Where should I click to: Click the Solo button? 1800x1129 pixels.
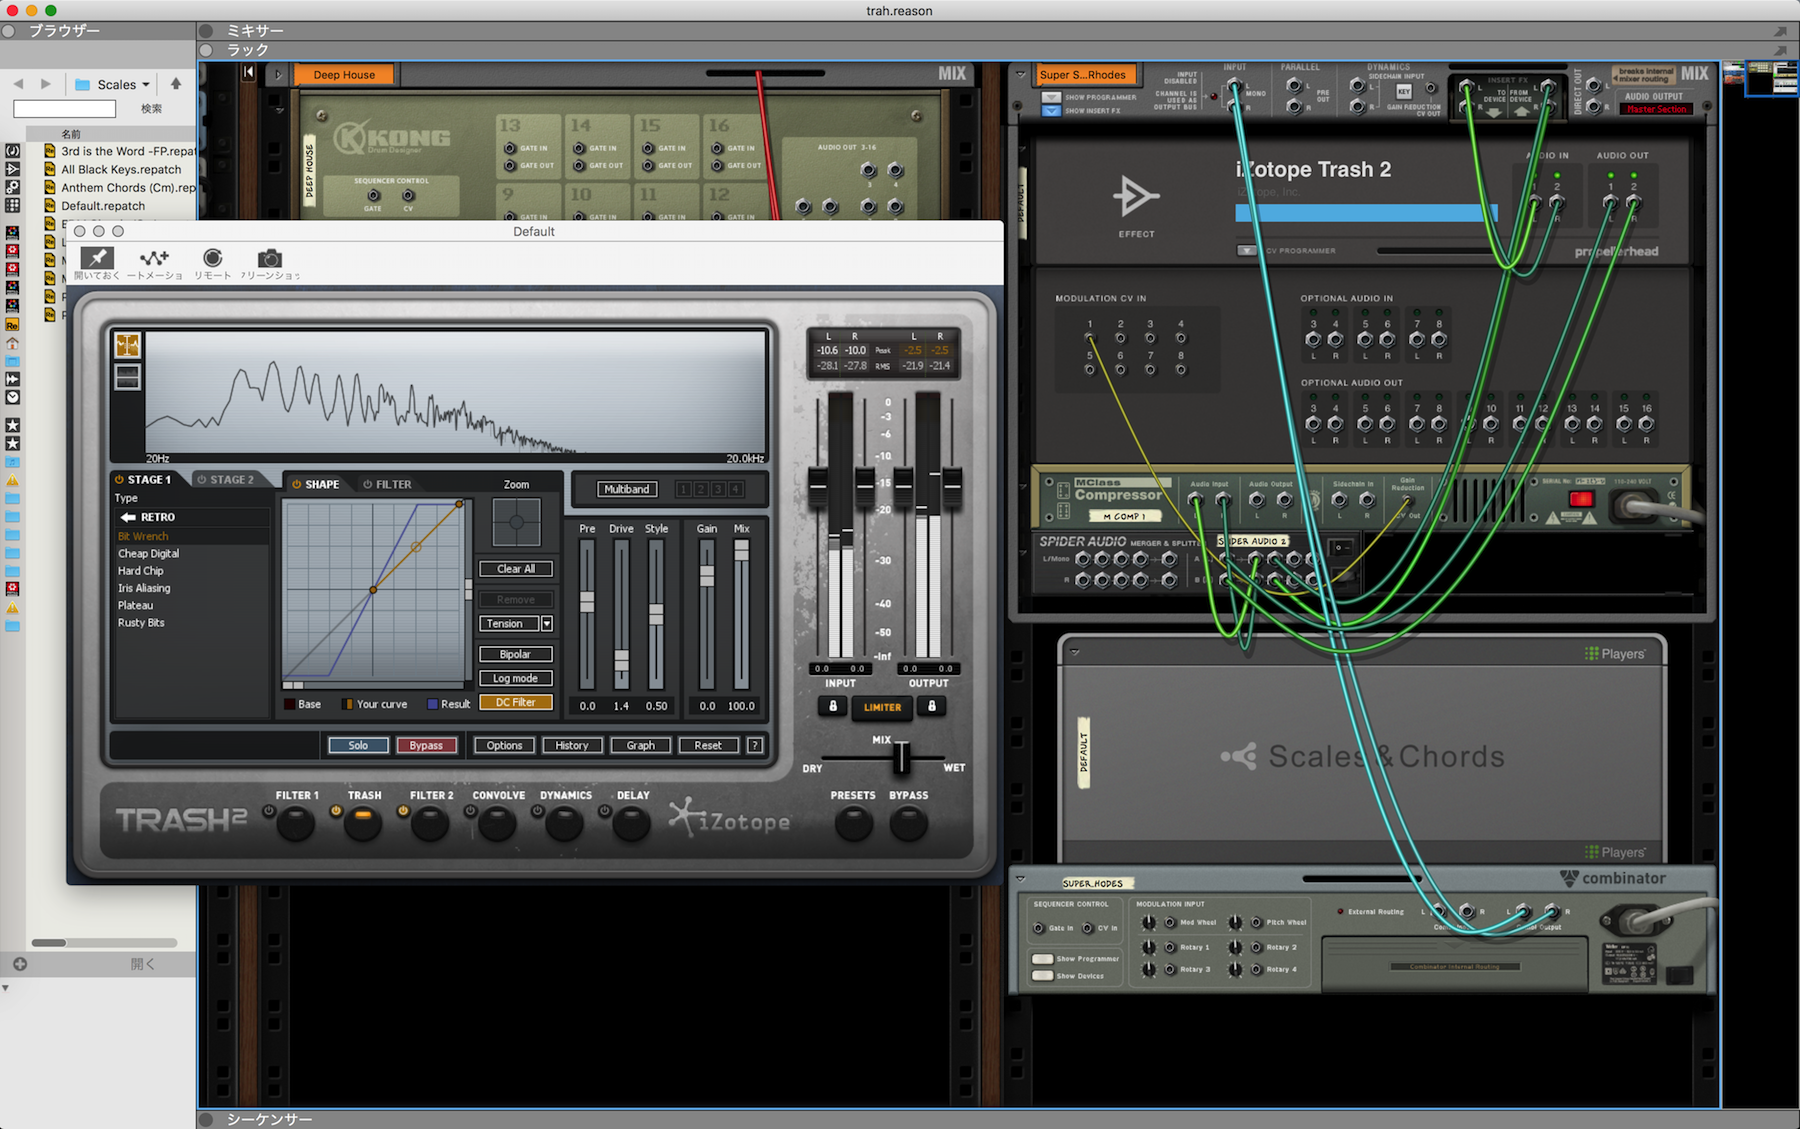(358, 745)
